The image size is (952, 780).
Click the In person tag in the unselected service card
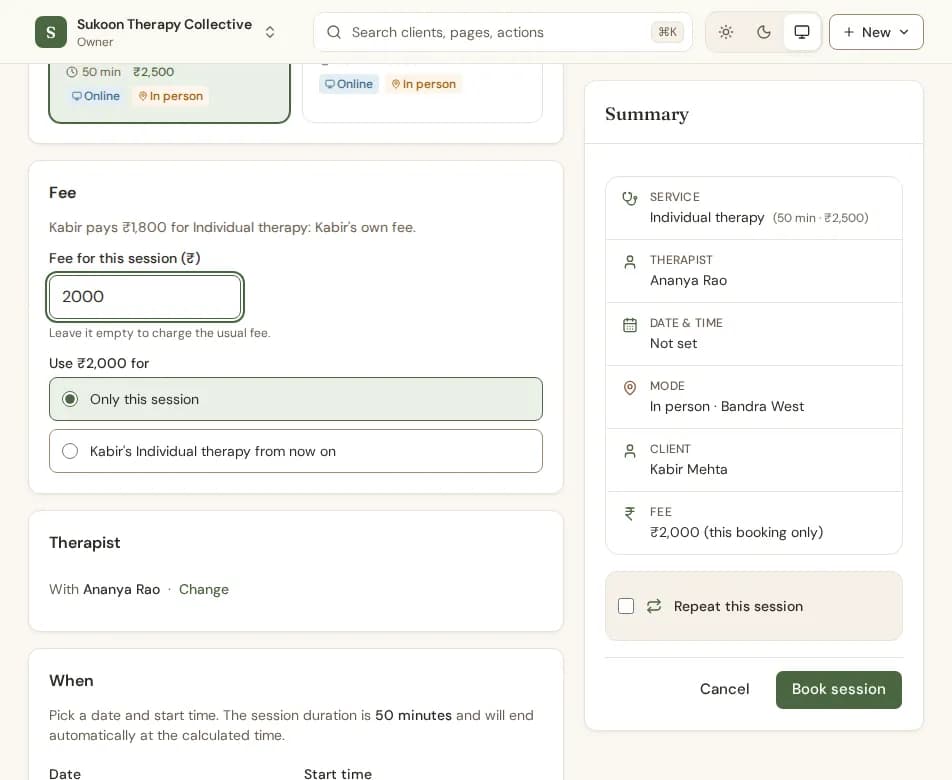[424, 84]
